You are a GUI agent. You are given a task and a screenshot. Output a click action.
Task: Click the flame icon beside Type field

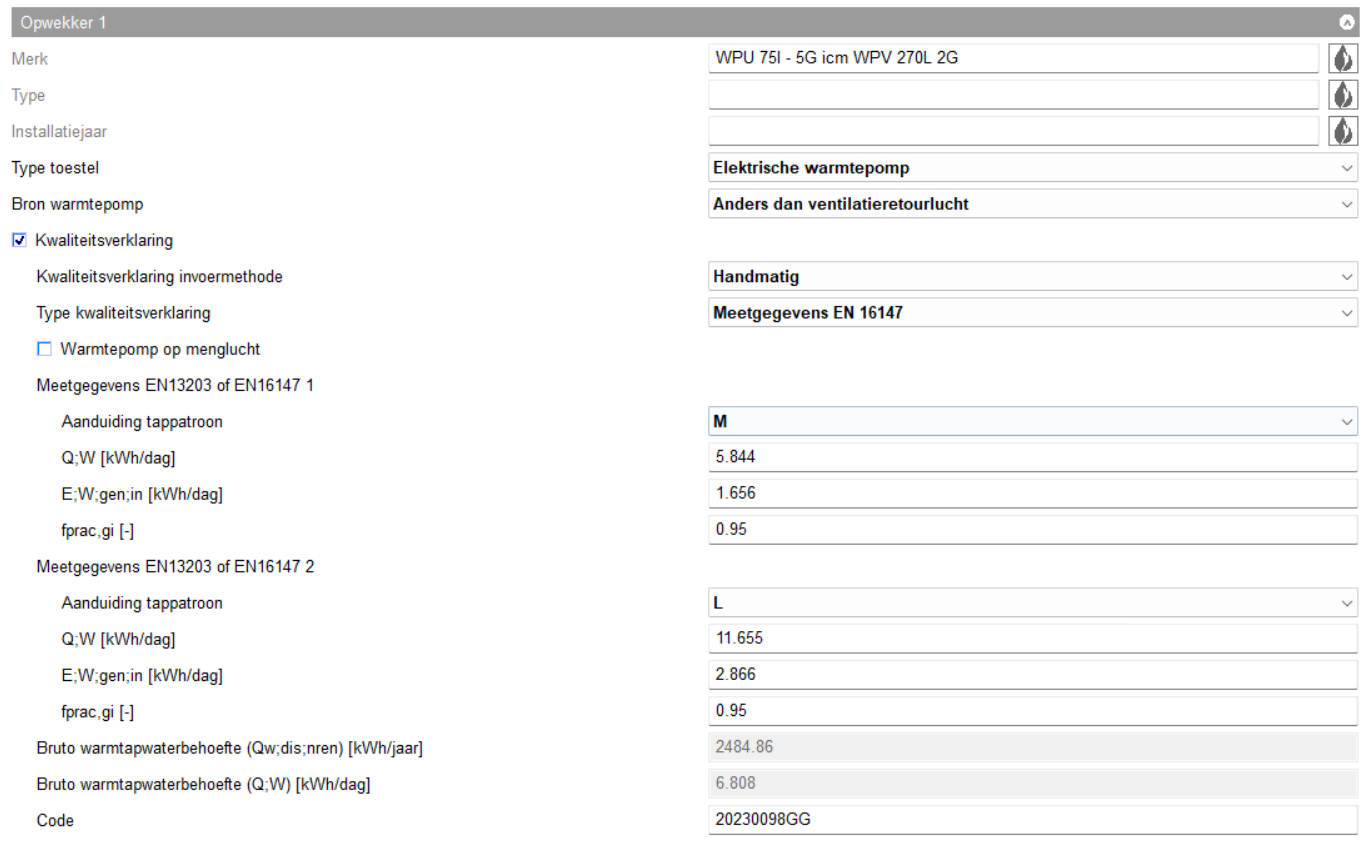pyautogui.click(x=1342, y=95)
